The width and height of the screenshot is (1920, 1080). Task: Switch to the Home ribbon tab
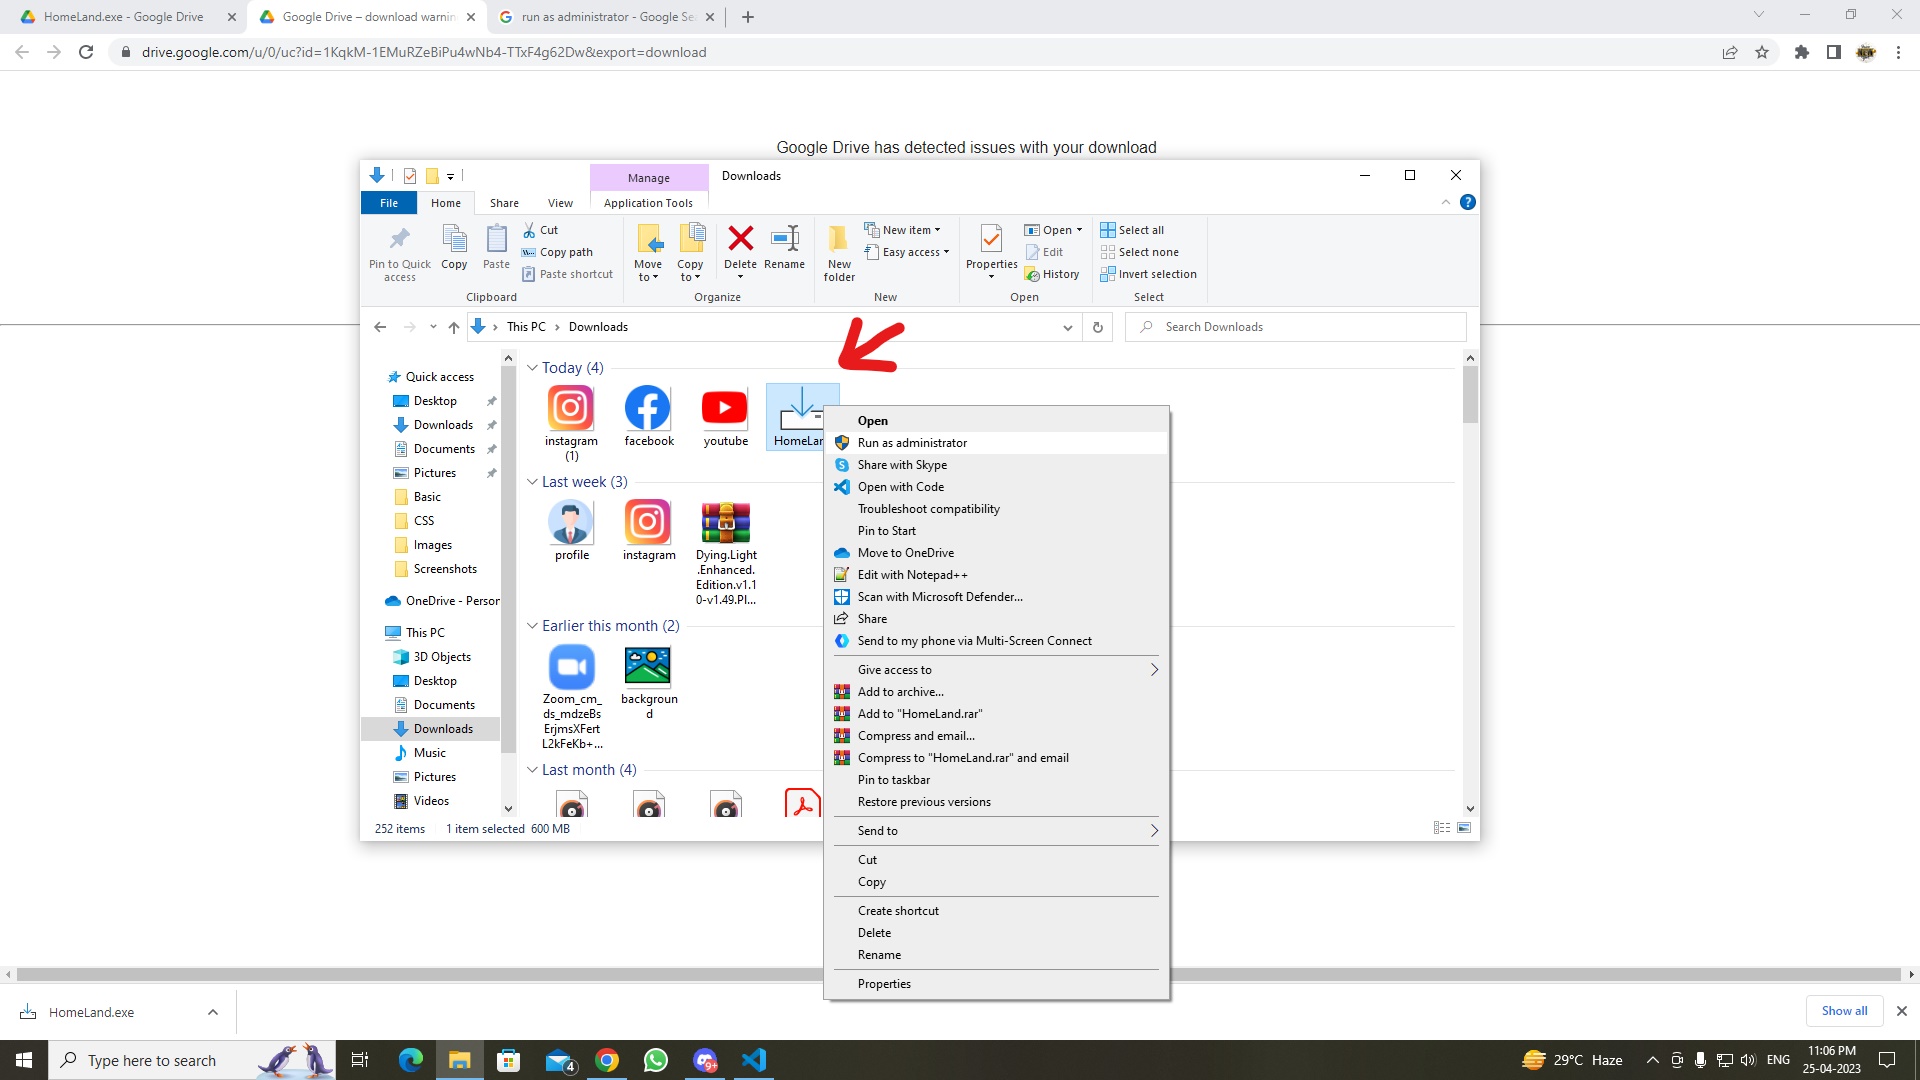click(x=446, y=203)
